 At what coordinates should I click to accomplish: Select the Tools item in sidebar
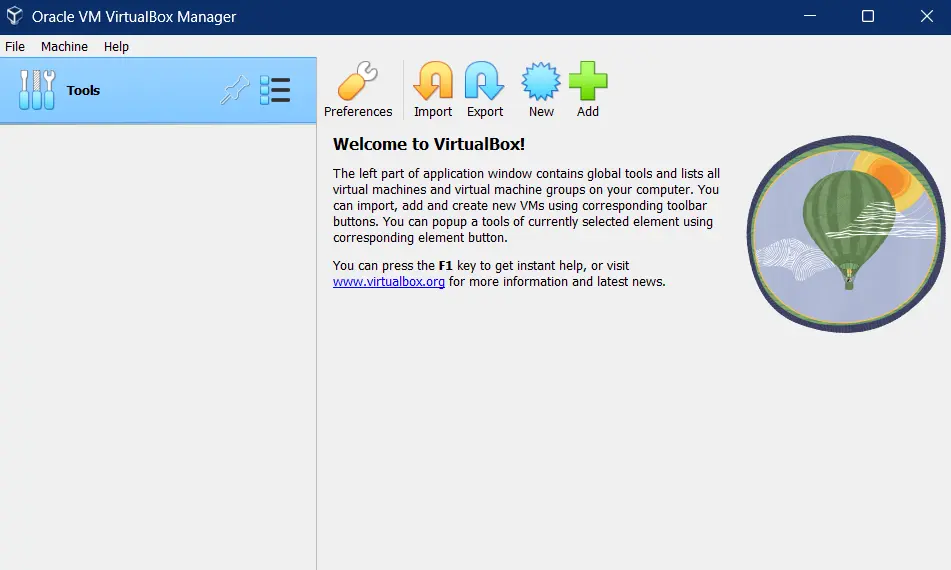point(158,90)
